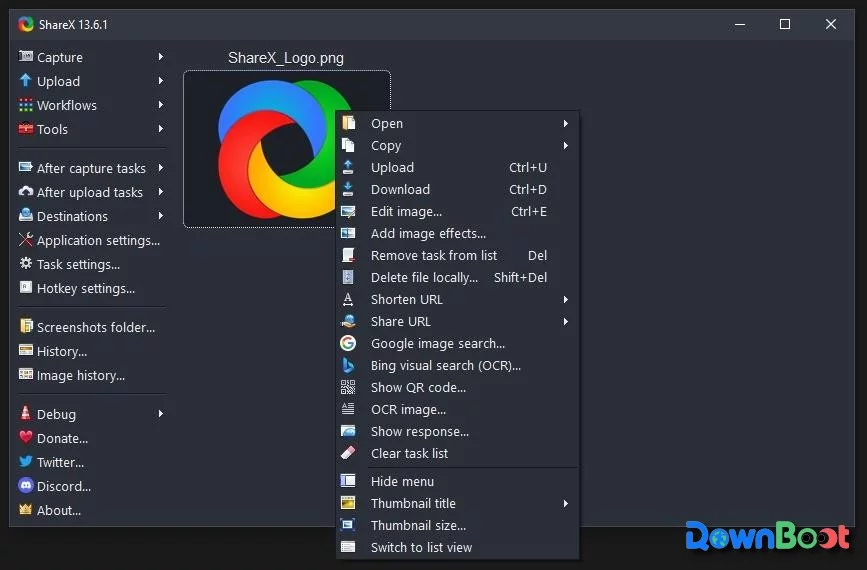Click the Twitter bird icon
The image size is (867, 570).
(x=25, y=461)
